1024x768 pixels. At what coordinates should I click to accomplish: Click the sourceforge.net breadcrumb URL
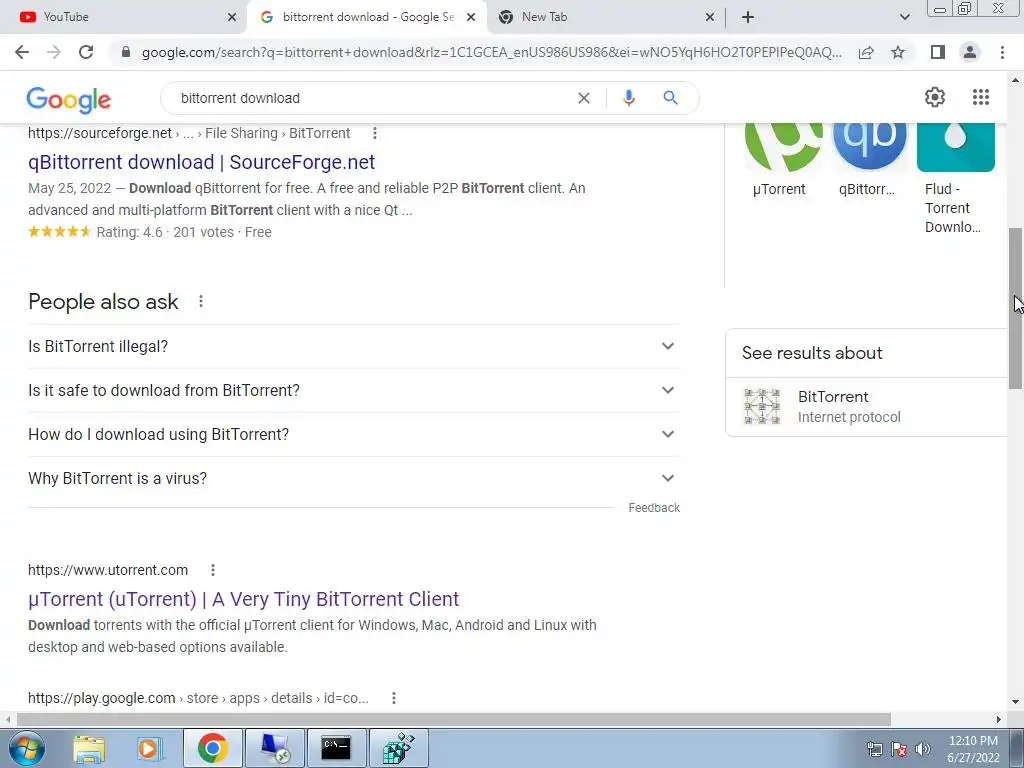point(189,133)
